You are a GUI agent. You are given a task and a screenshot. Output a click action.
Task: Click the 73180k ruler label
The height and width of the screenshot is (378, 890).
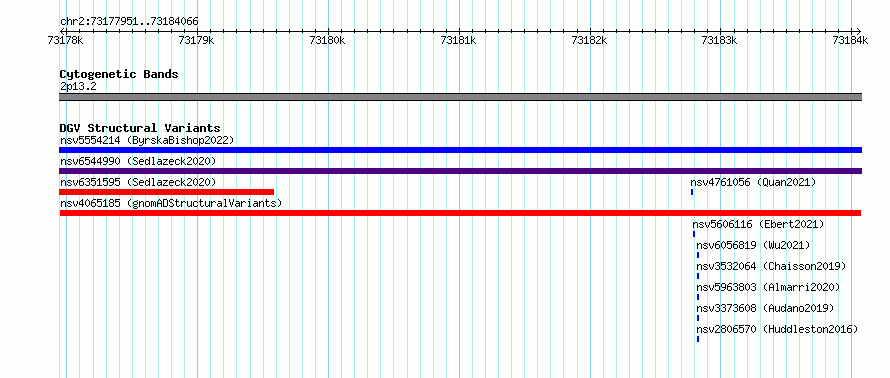328,40
